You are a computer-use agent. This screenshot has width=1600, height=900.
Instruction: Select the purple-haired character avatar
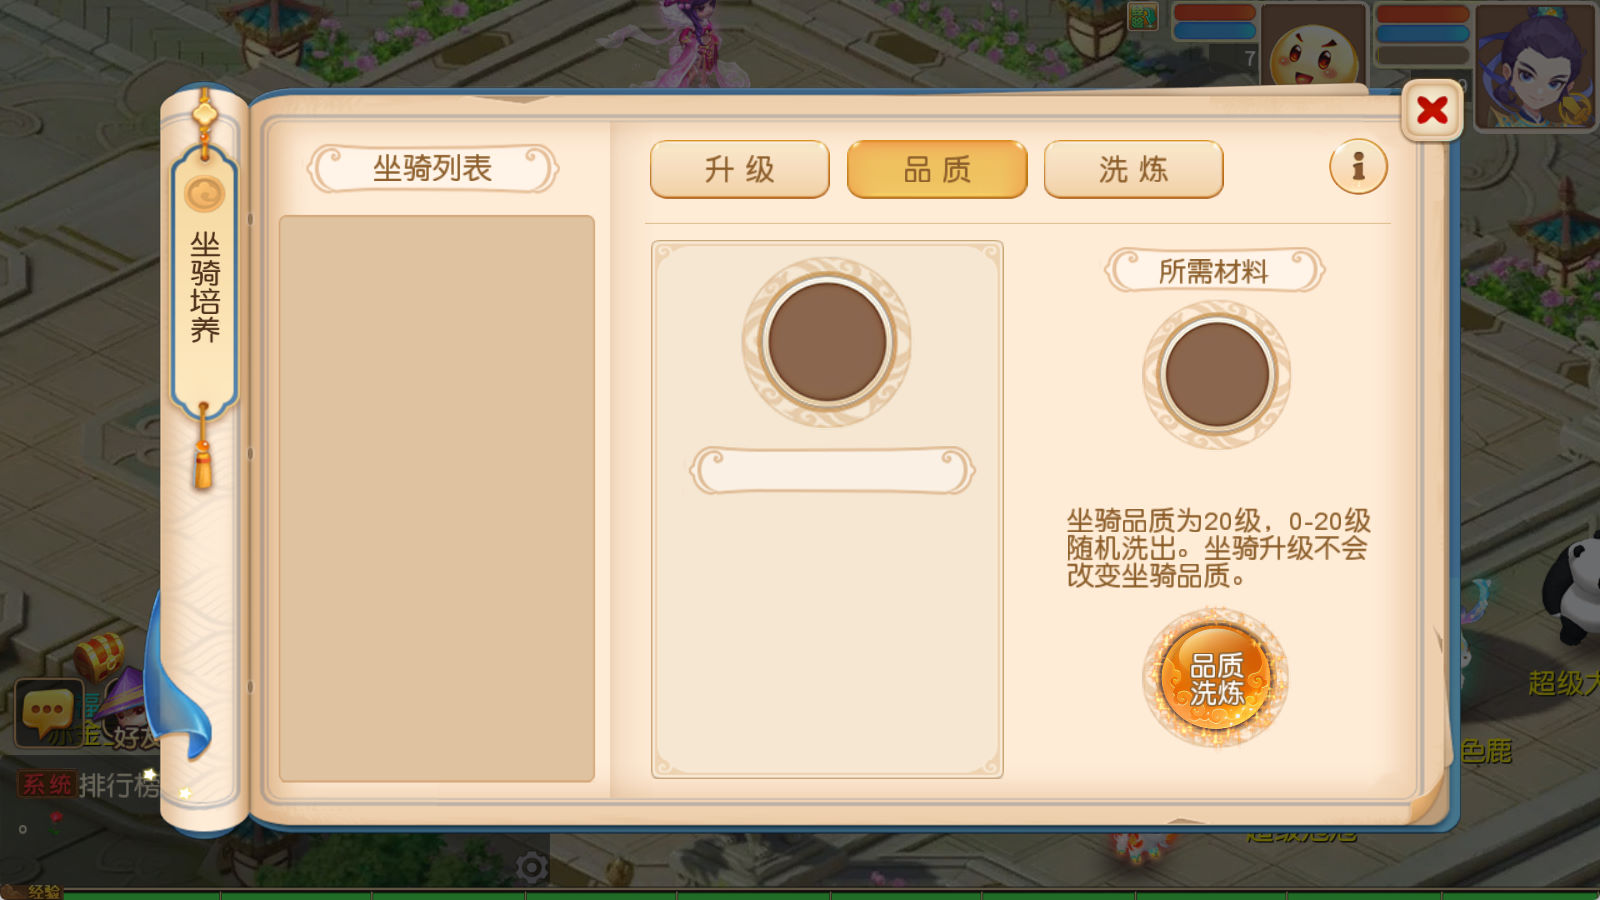(1535, 66)
